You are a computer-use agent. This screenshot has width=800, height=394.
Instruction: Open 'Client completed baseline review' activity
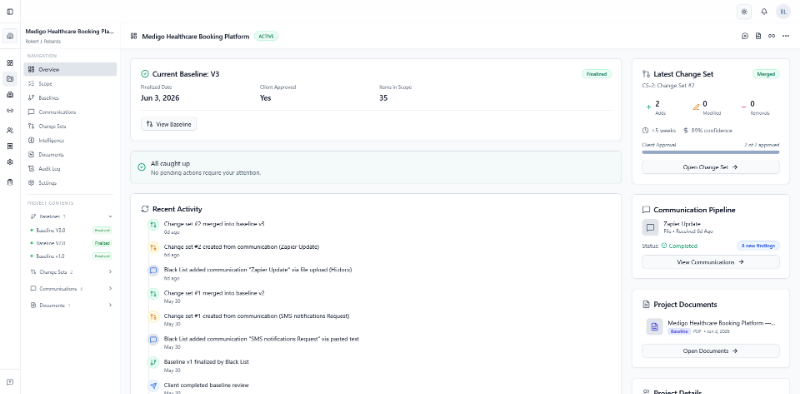click(206, 385)
